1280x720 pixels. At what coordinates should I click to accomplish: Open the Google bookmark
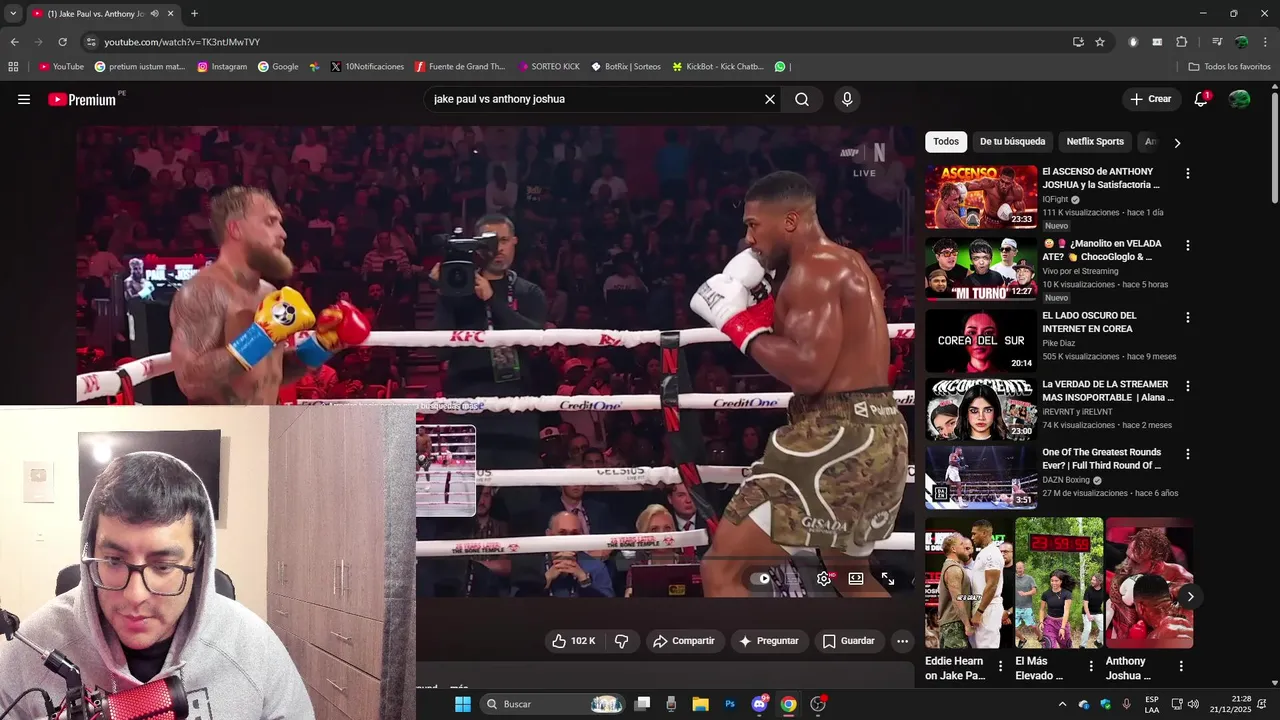coord(278,67)
